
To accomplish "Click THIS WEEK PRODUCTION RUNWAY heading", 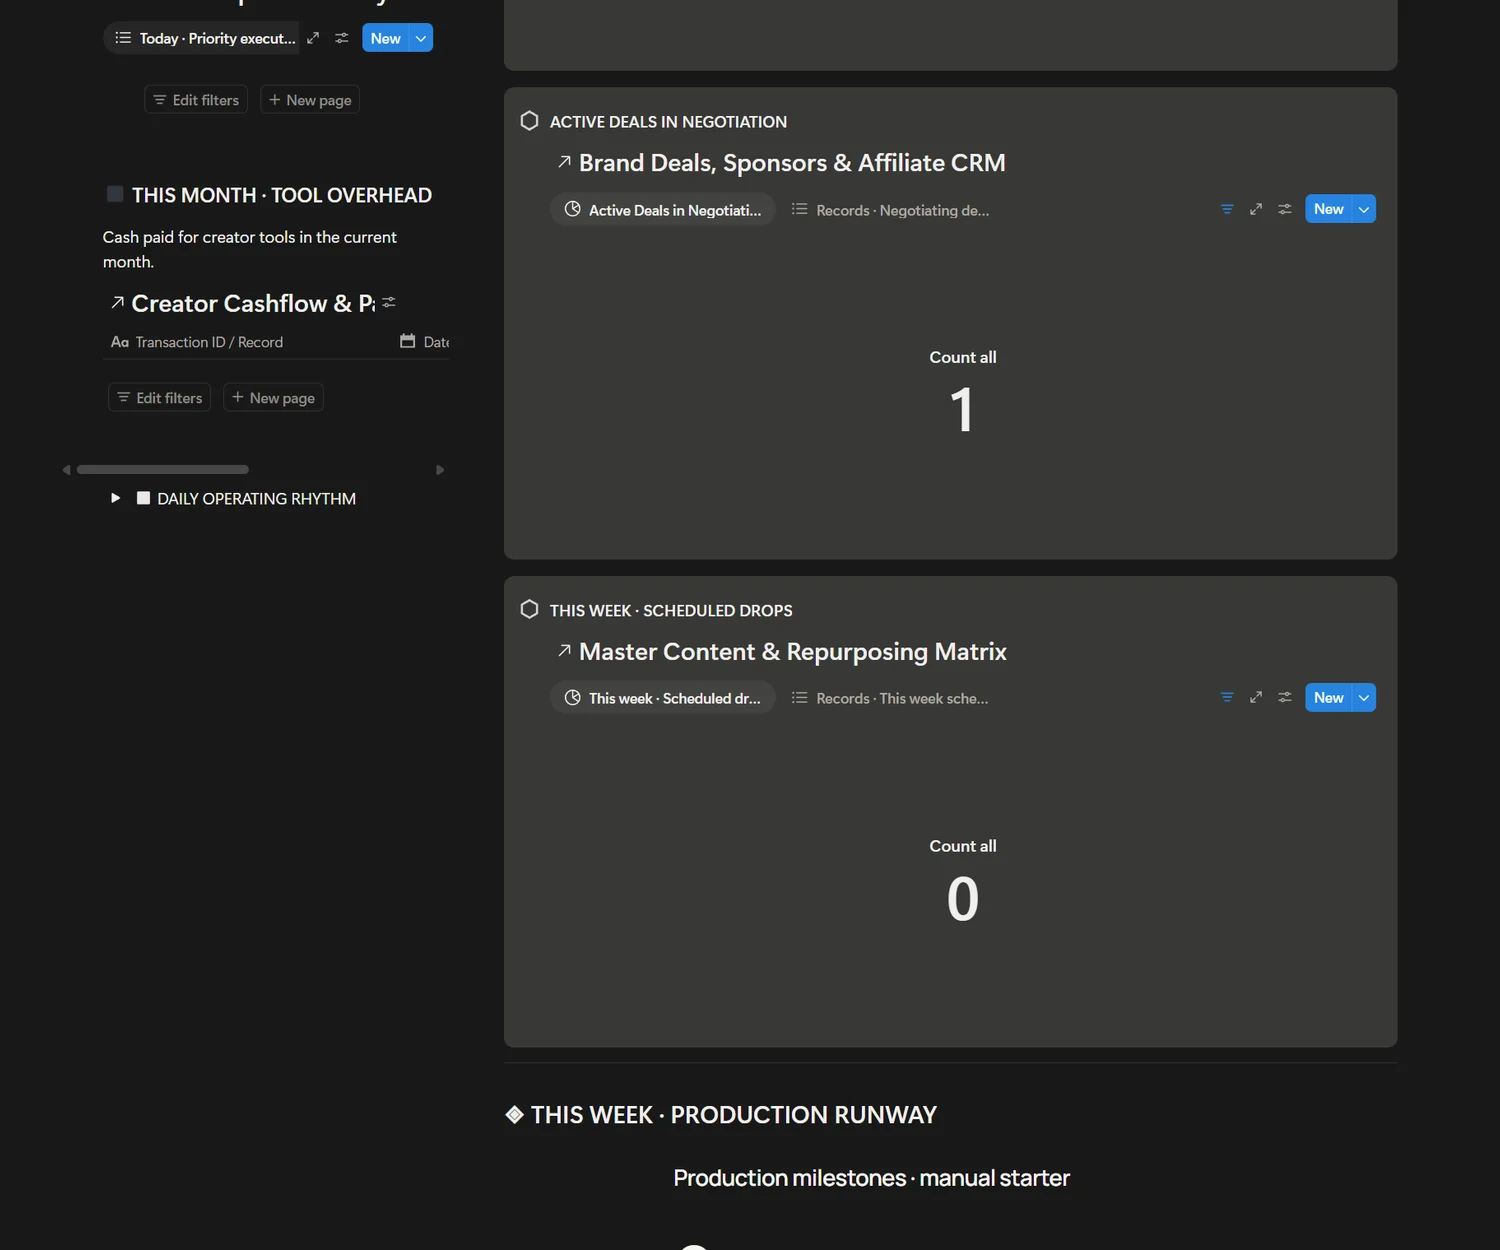I will [734, 1115].
